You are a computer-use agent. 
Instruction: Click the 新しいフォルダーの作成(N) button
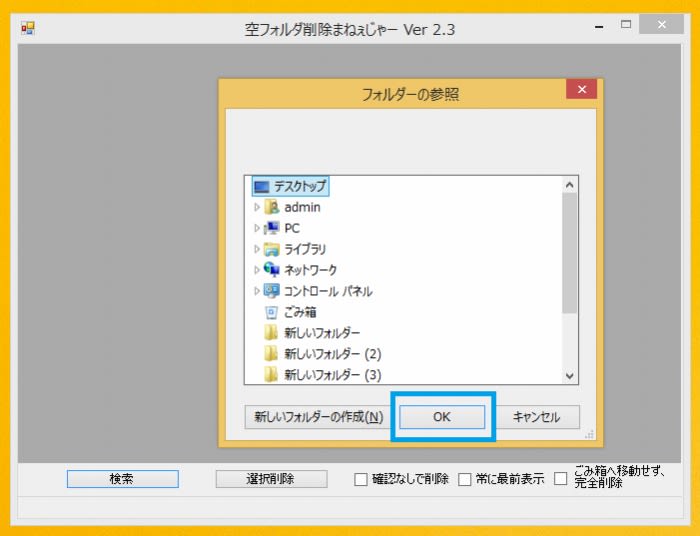pos(317,417)
